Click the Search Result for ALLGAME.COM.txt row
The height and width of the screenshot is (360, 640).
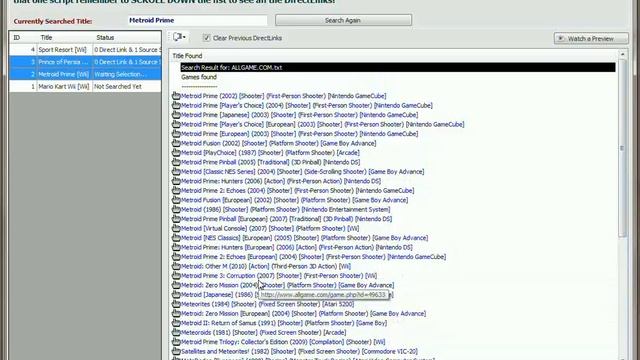coord(398,67)
